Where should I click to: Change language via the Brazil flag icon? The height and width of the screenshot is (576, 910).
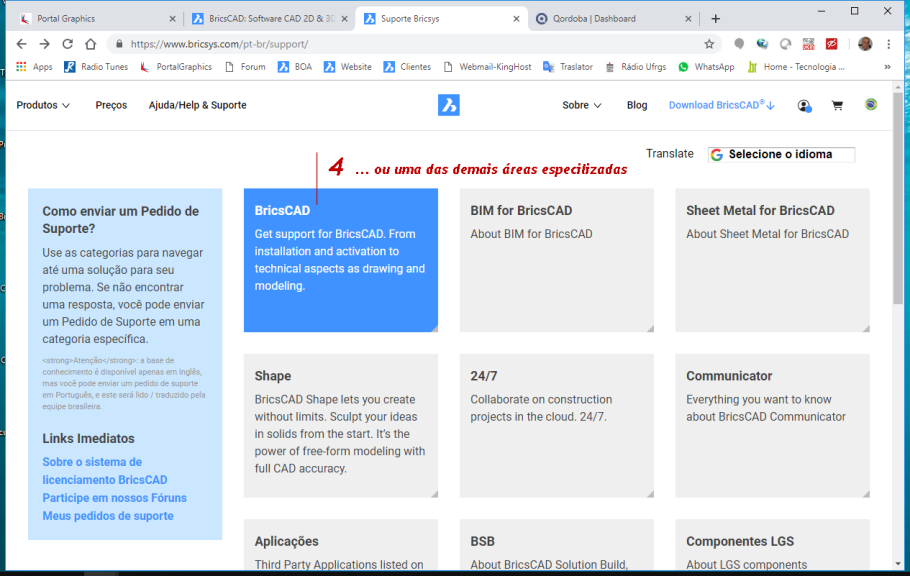coord(871,105)
